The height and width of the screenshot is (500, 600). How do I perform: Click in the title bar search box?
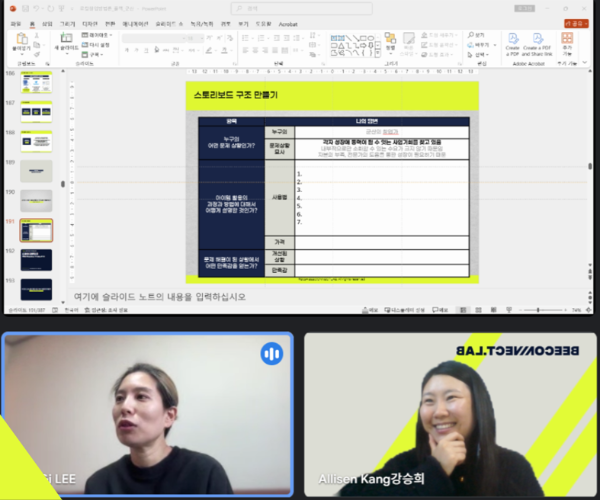point(302,8)
